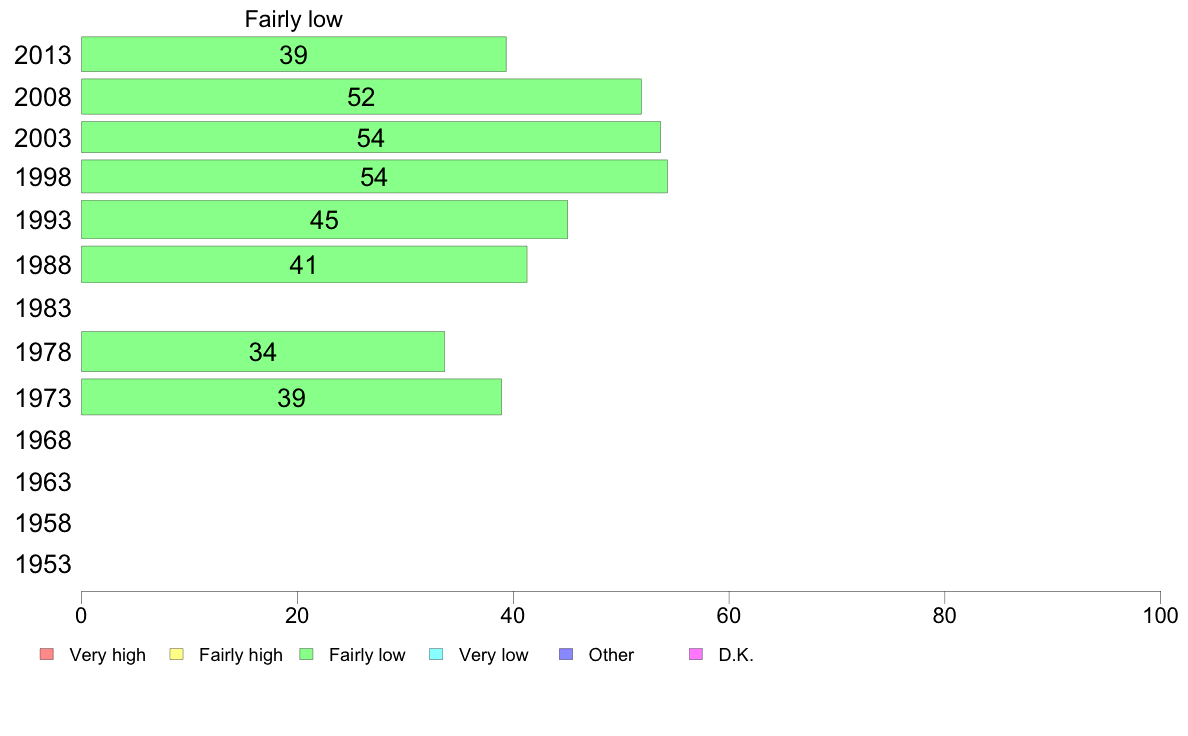This screenshot has height=736, width=1188.
Task: Select the 2008 bar showing 52
Action: pyautogui.click(x=360, y=97)
